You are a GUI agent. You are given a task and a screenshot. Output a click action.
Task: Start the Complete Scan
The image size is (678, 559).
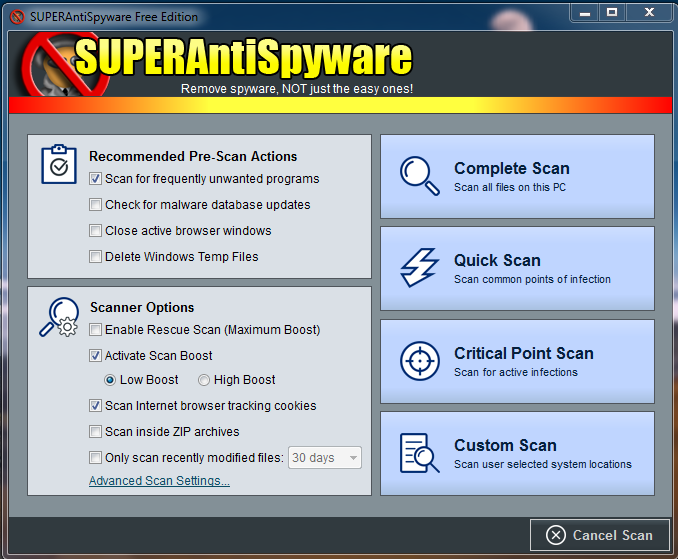[x=517, y=176]
